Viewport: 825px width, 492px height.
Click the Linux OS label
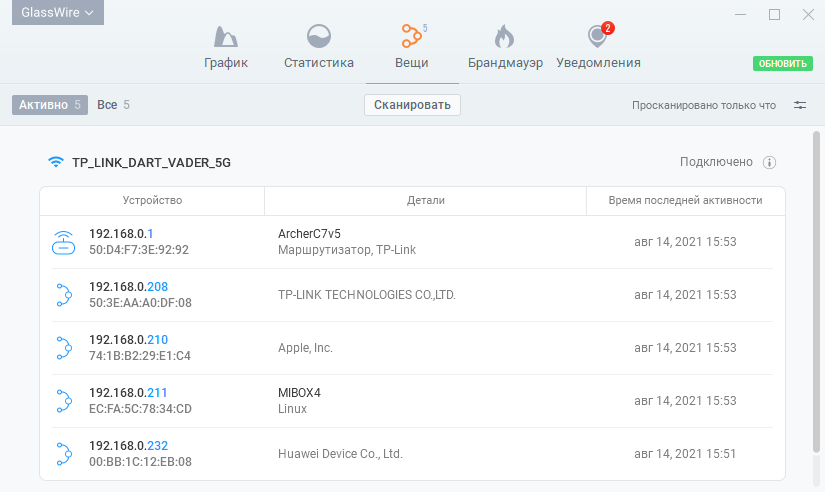pyautogui.click(x=293, y=409)
